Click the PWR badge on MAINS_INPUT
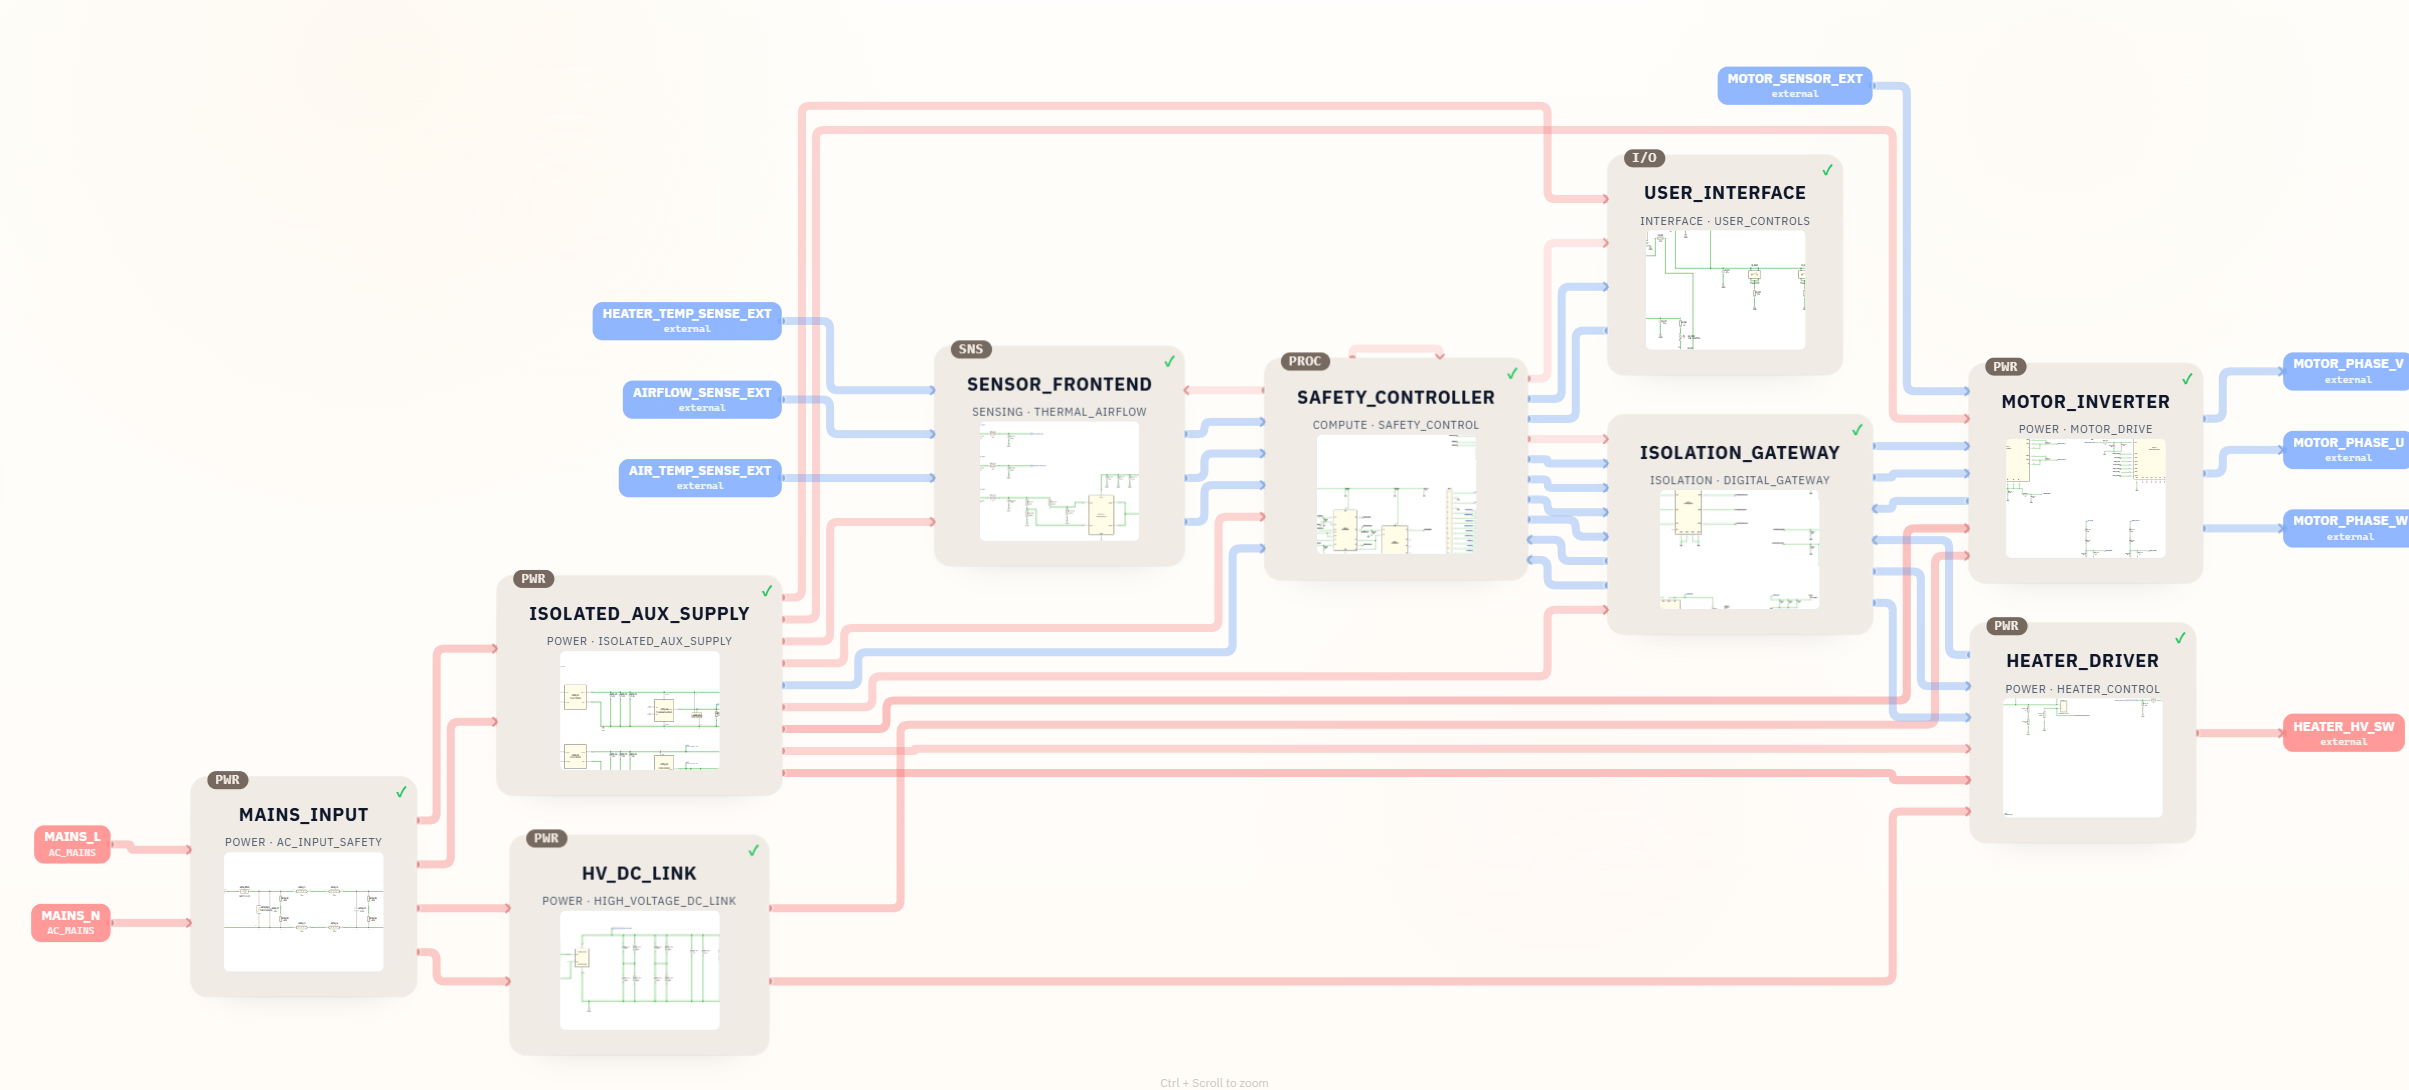Viewport: 2409px width, 1090px height. pos(228,780)
